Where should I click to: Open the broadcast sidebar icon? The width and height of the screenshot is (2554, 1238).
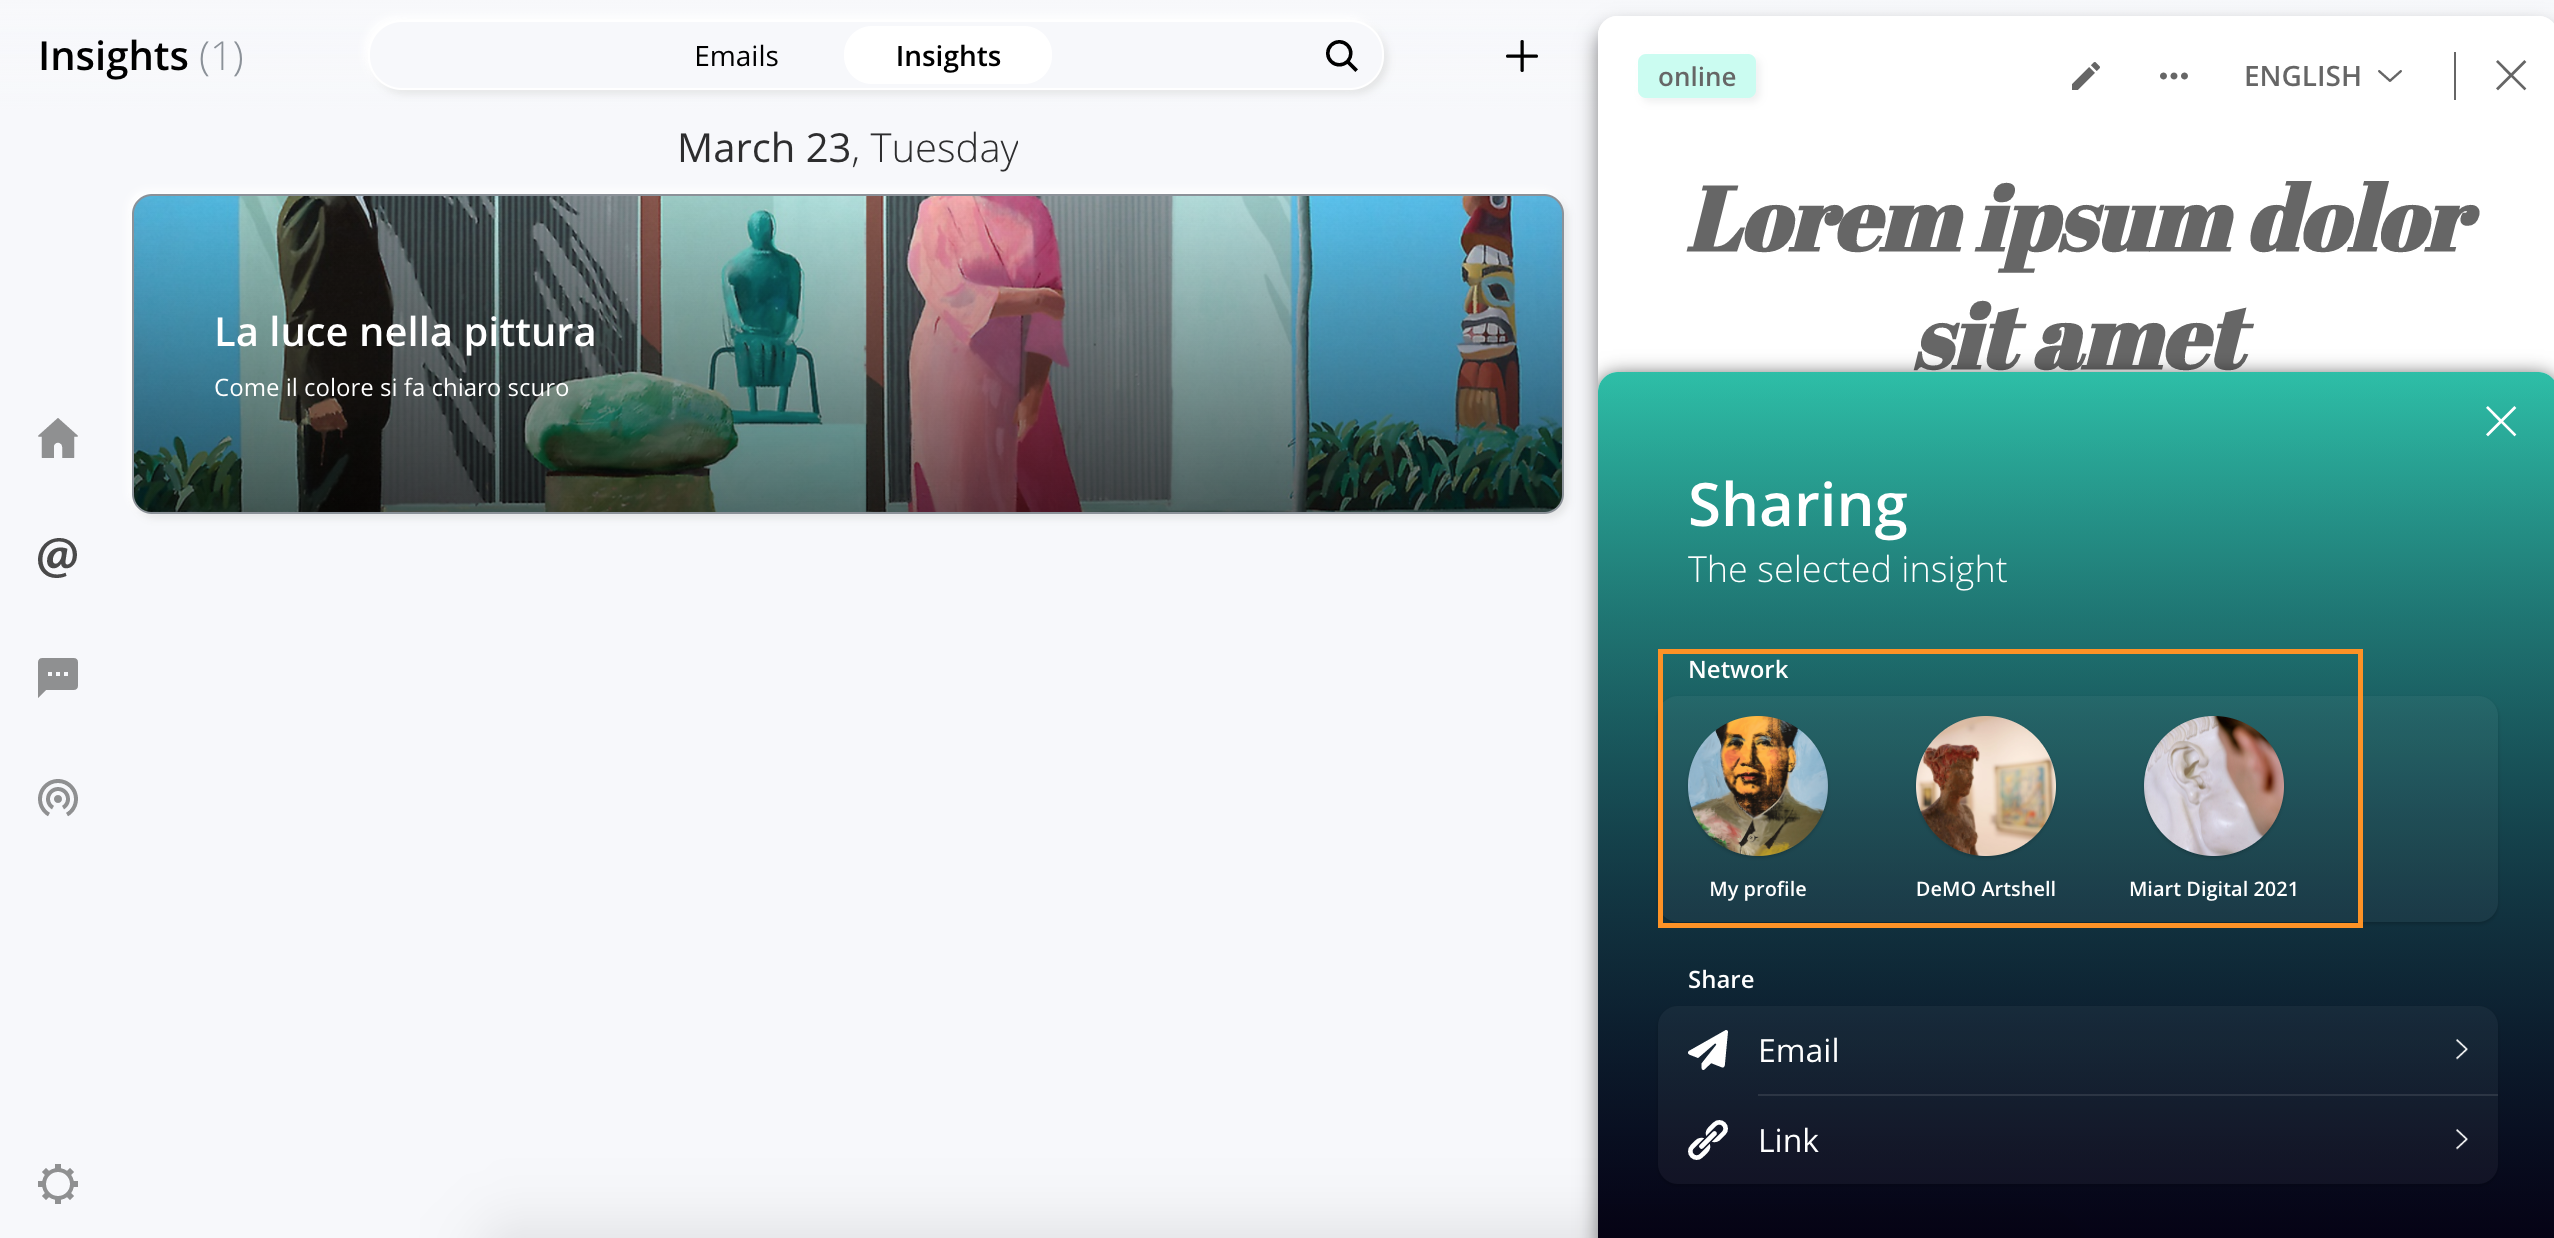pyautogui.click(x=58, y=798)
